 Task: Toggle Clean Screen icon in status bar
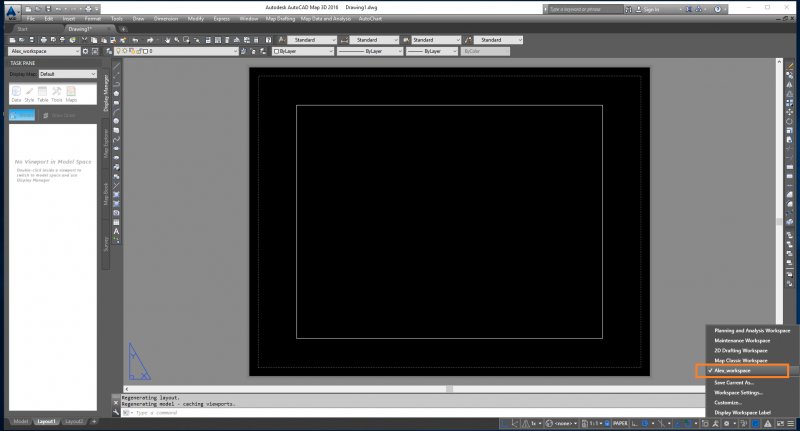(x=780, y=423)
